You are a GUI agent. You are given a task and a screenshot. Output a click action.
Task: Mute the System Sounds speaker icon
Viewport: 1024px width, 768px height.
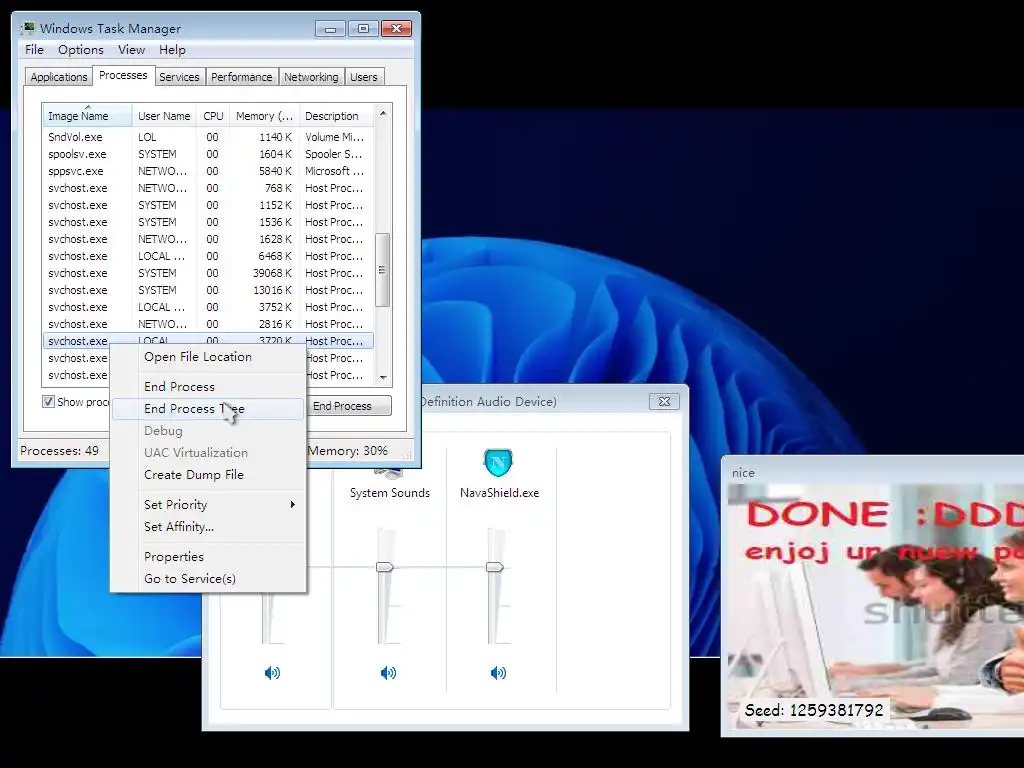389,673
